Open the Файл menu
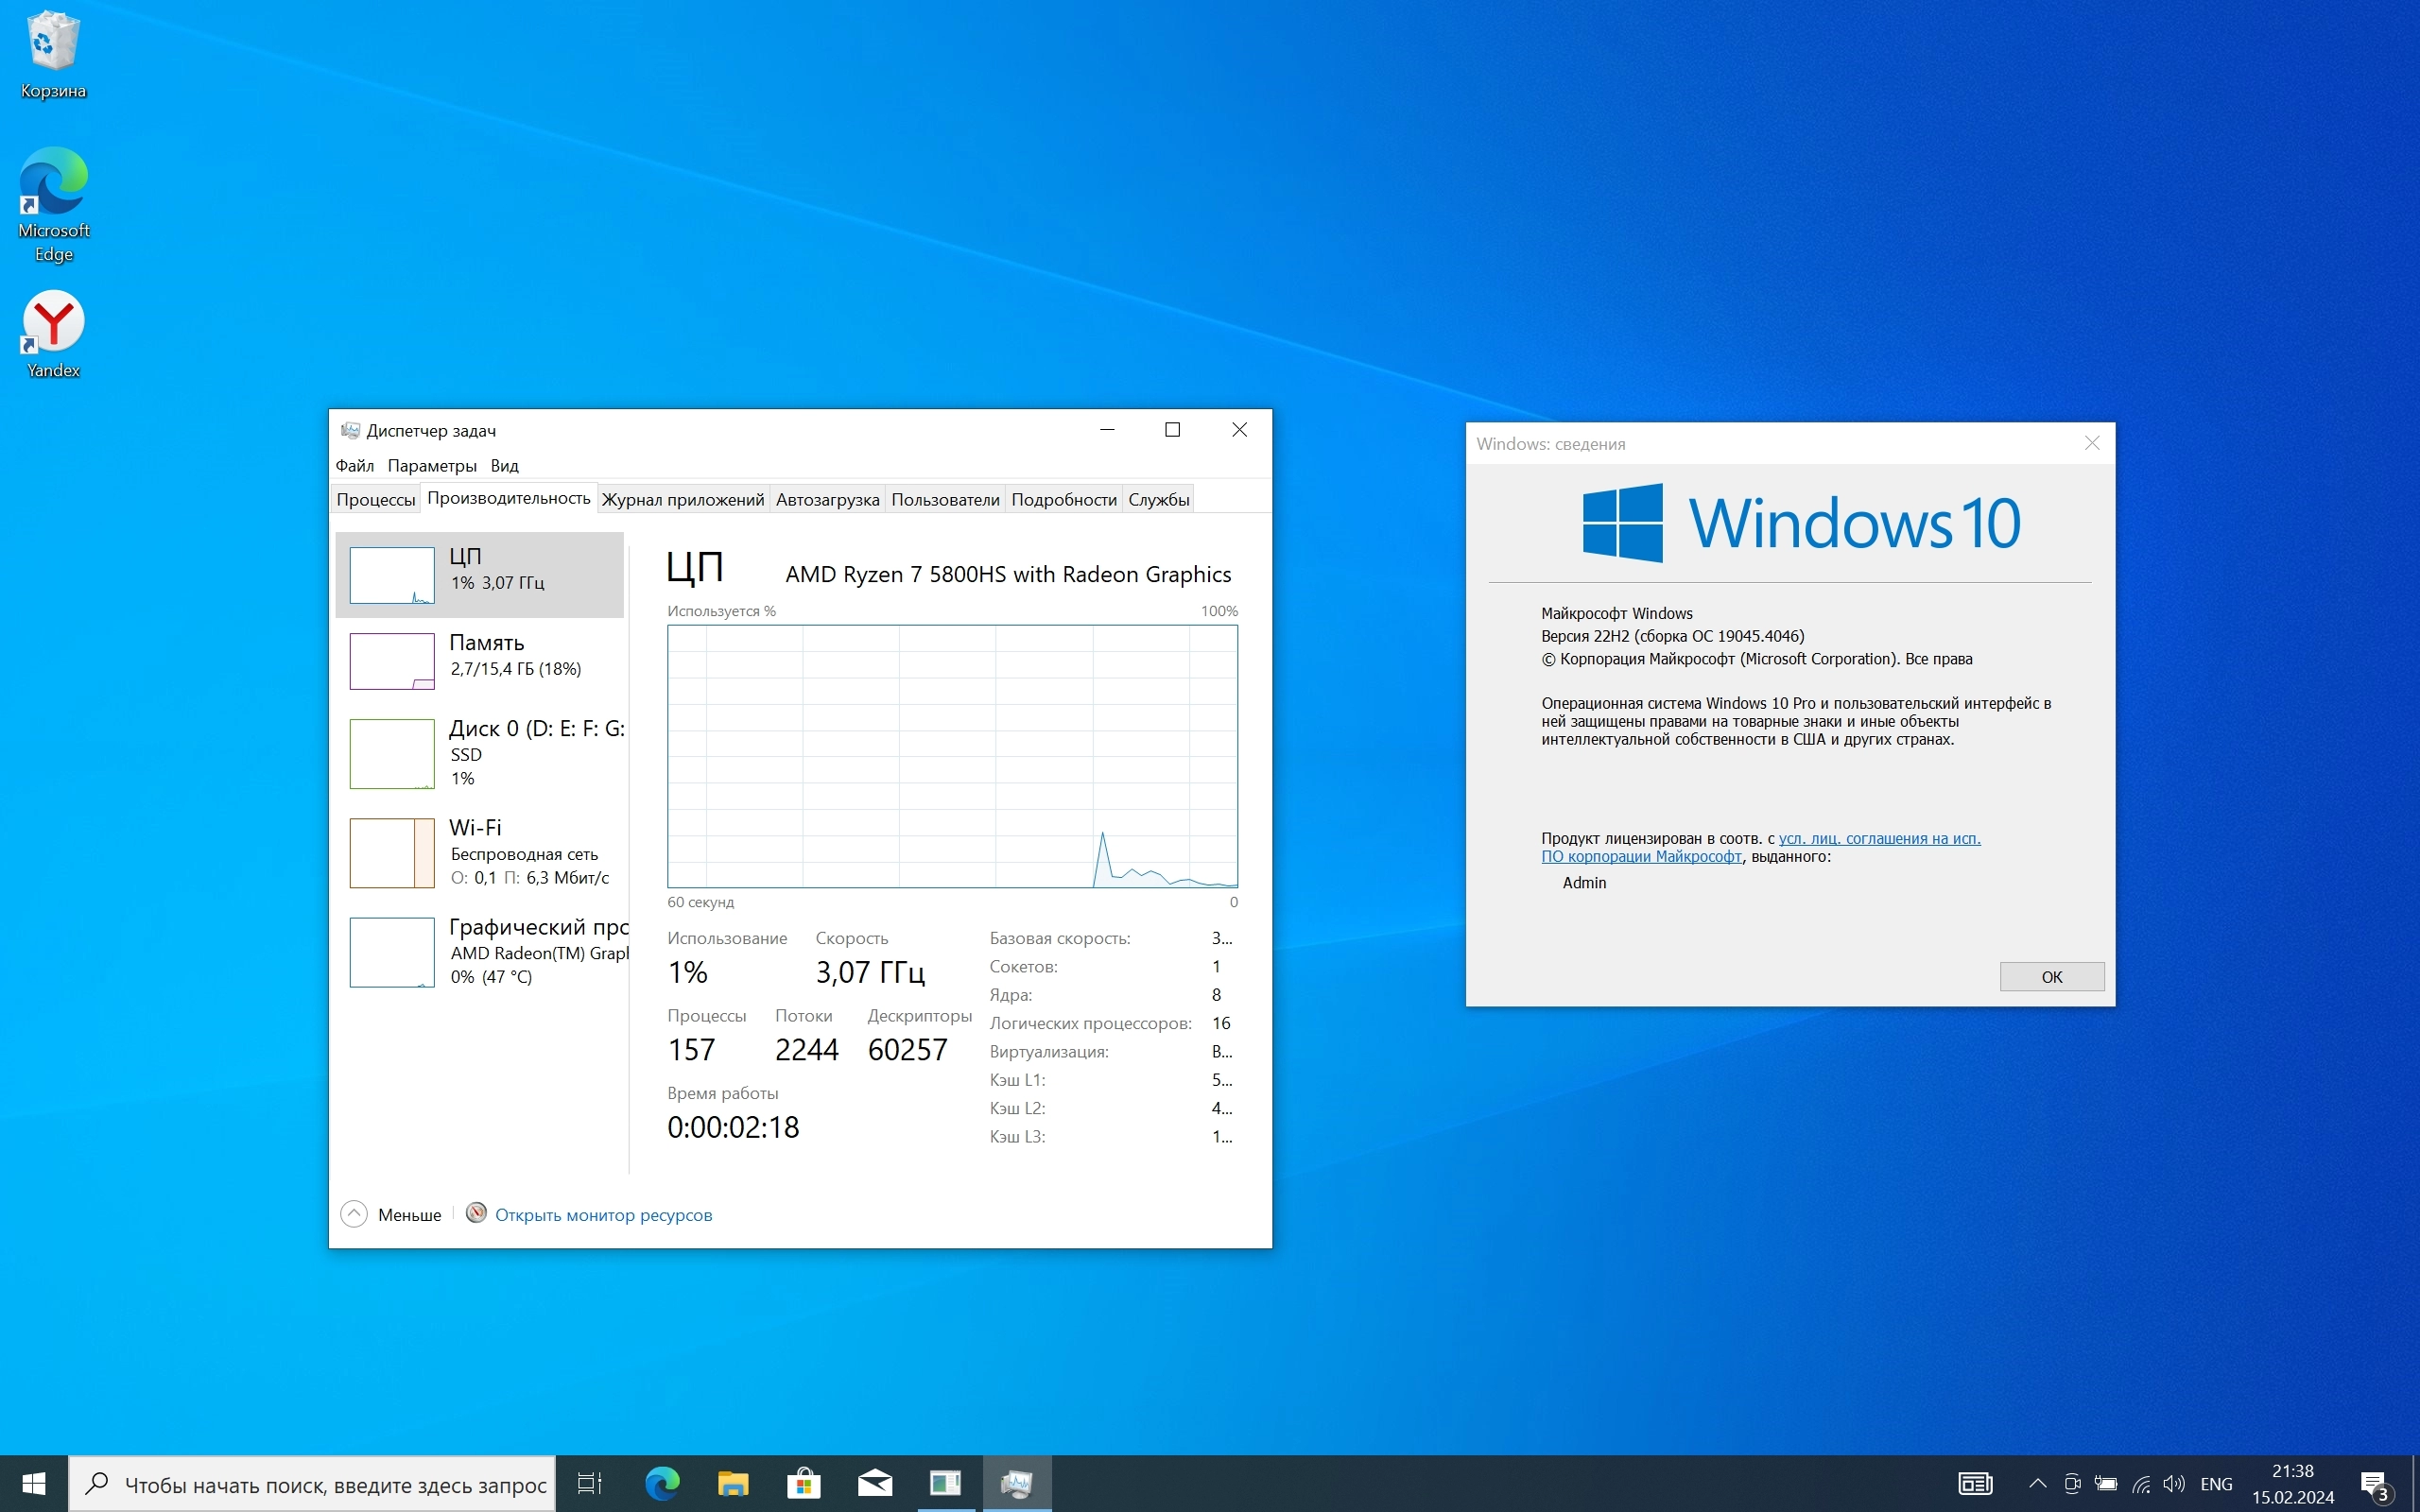 point(354,466)
